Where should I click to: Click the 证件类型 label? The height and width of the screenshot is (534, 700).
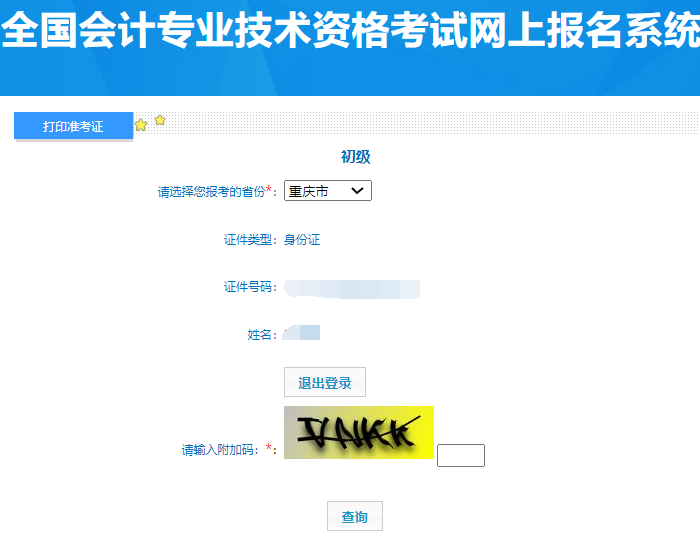point(248,240)
